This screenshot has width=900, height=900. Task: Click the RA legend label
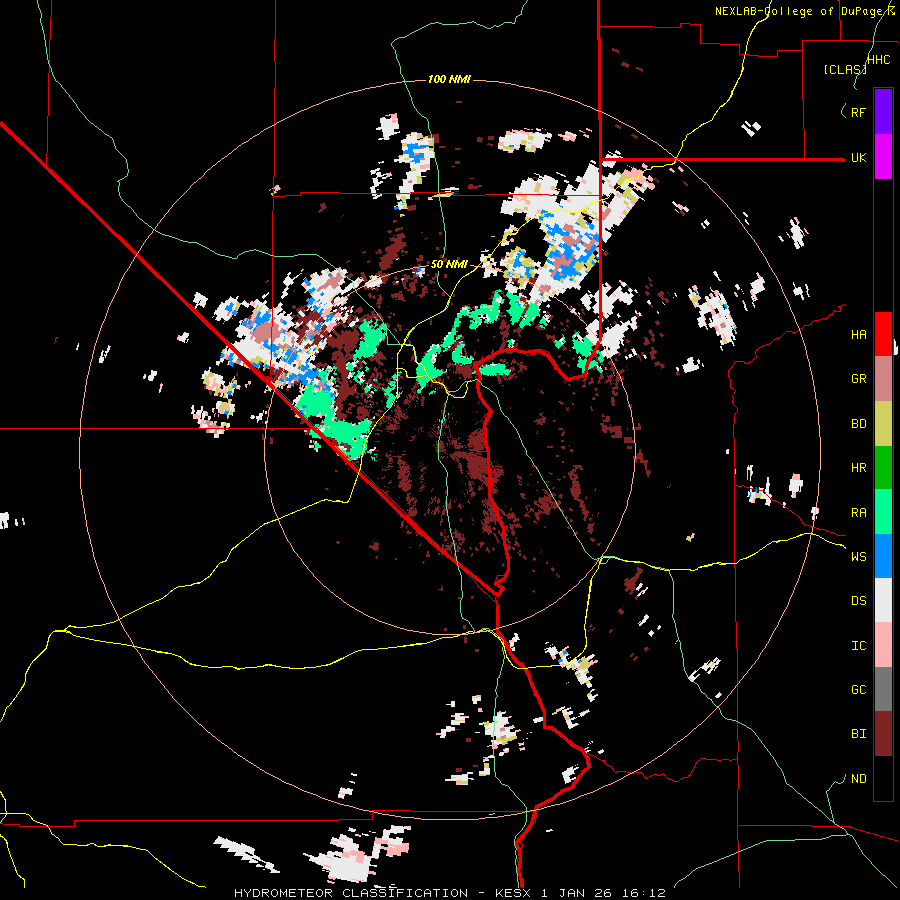[x=858, y=513]
